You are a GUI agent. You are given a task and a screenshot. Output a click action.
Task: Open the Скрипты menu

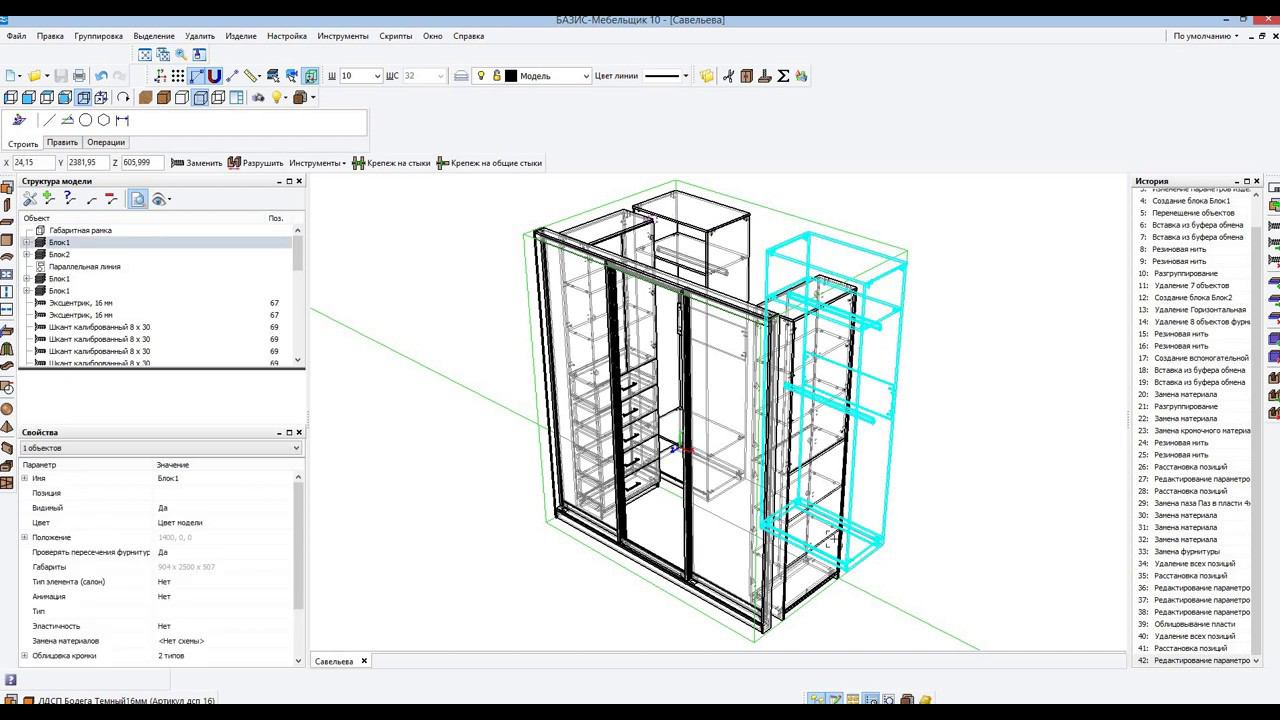pyautogui.click(x=395, y=36)
